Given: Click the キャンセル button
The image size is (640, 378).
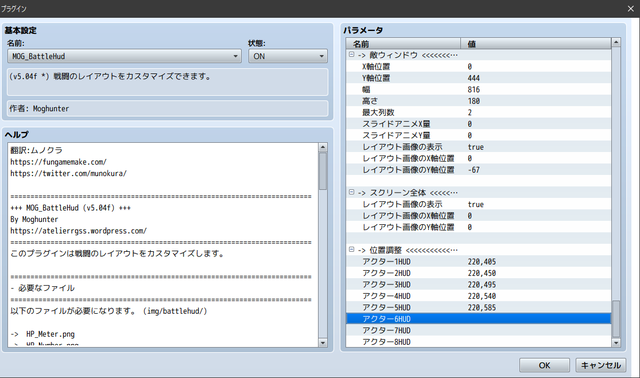Looking at the screenshot, I should [x=600, y=365].
